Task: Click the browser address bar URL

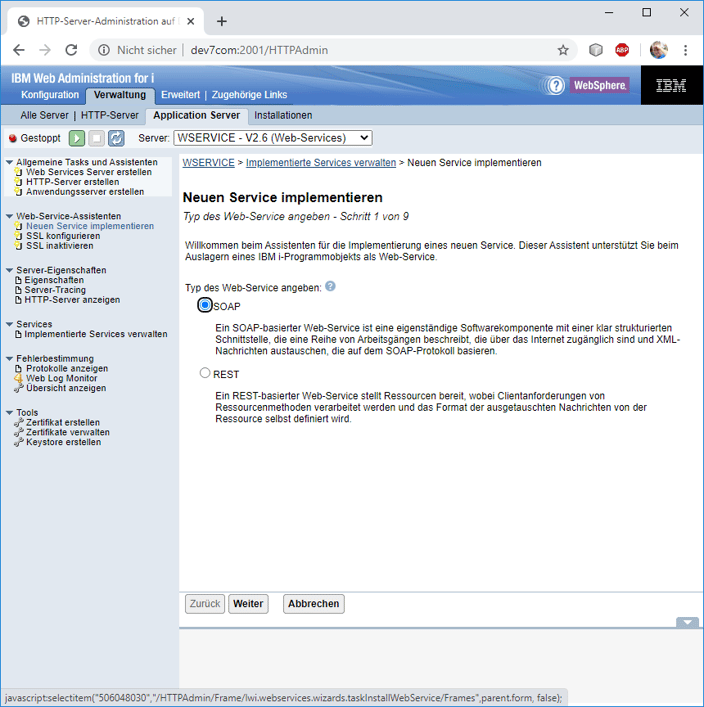Action: 259,50
